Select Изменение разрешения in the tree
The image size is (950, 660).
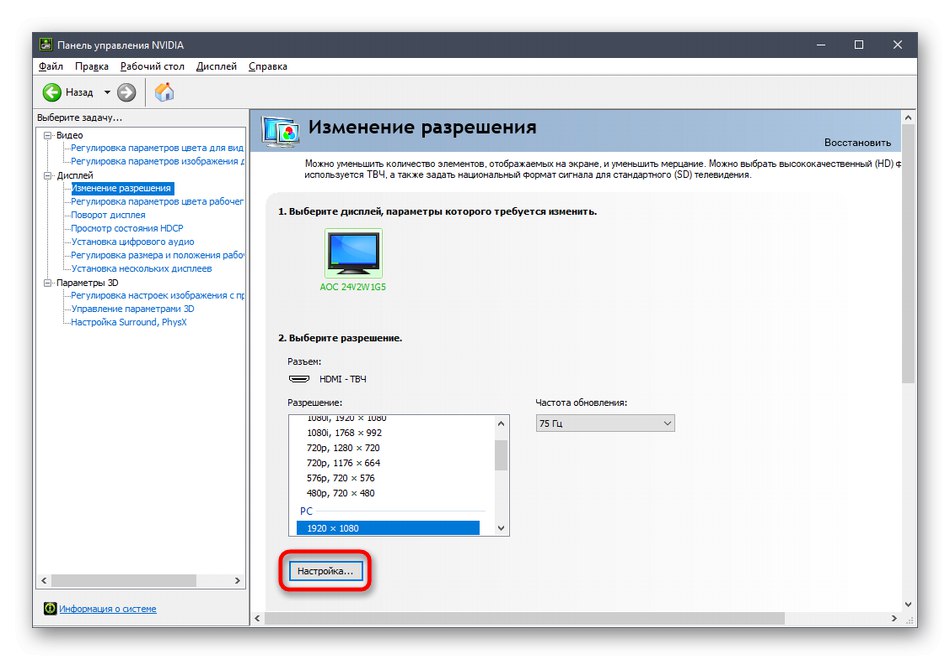[121, 188]
